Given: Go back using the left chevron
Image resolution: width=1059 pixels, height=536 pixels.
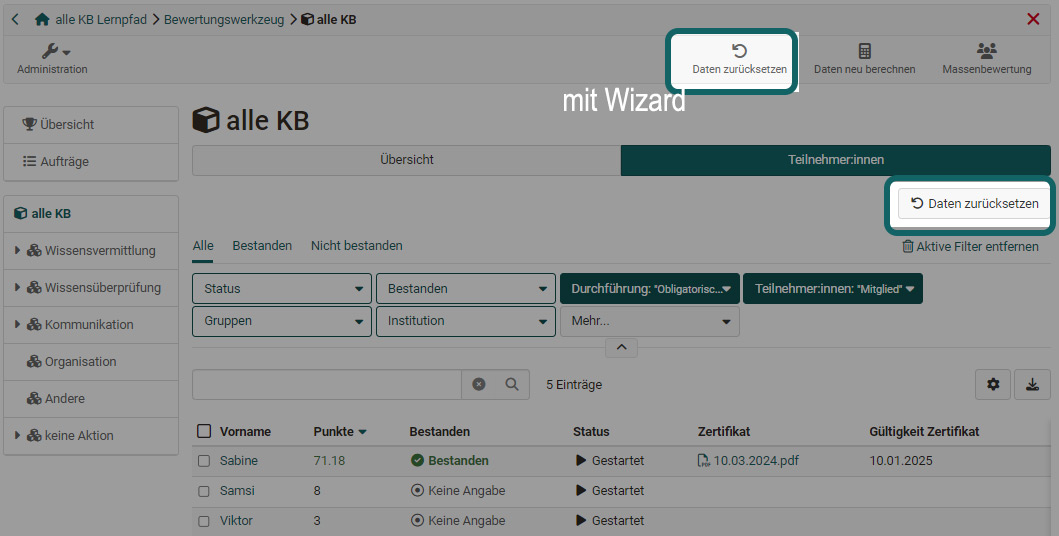Looking at the screenshot, I should [15, 19].
